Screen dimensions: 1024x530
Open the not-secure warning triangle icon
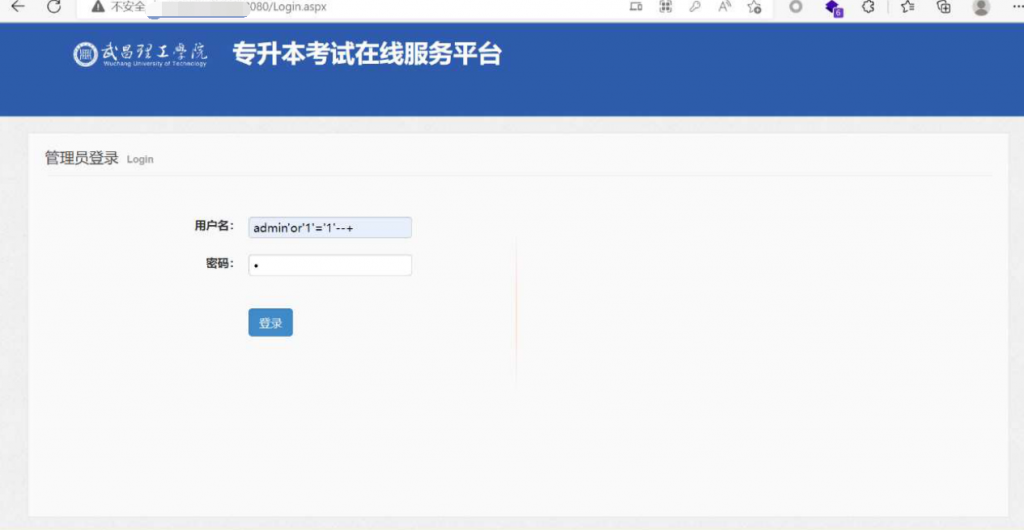[x=98, y=7]
